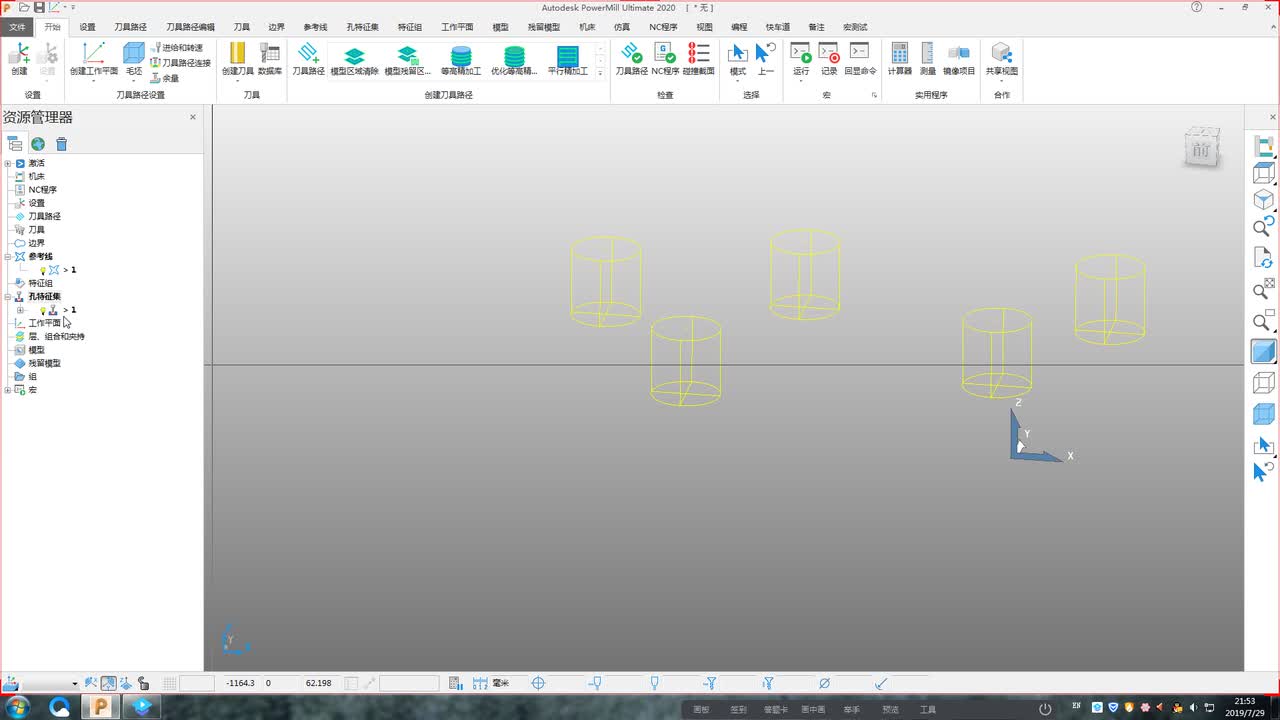Screen dimensions: 1280x720
Task: Click 刀具路径 in the 创建刀具路径 group
Action: 308,59
